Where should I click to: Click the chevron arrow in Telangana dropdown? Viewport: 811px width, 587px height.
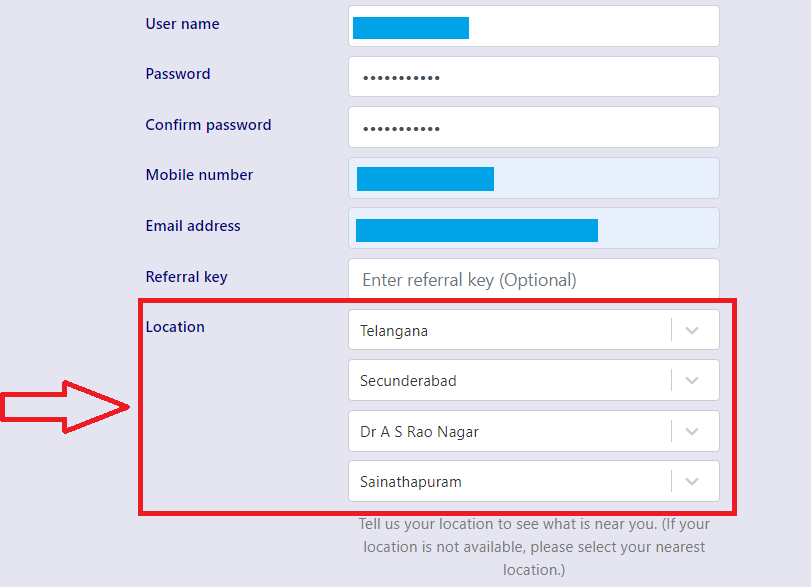click(x=692, y=330)
